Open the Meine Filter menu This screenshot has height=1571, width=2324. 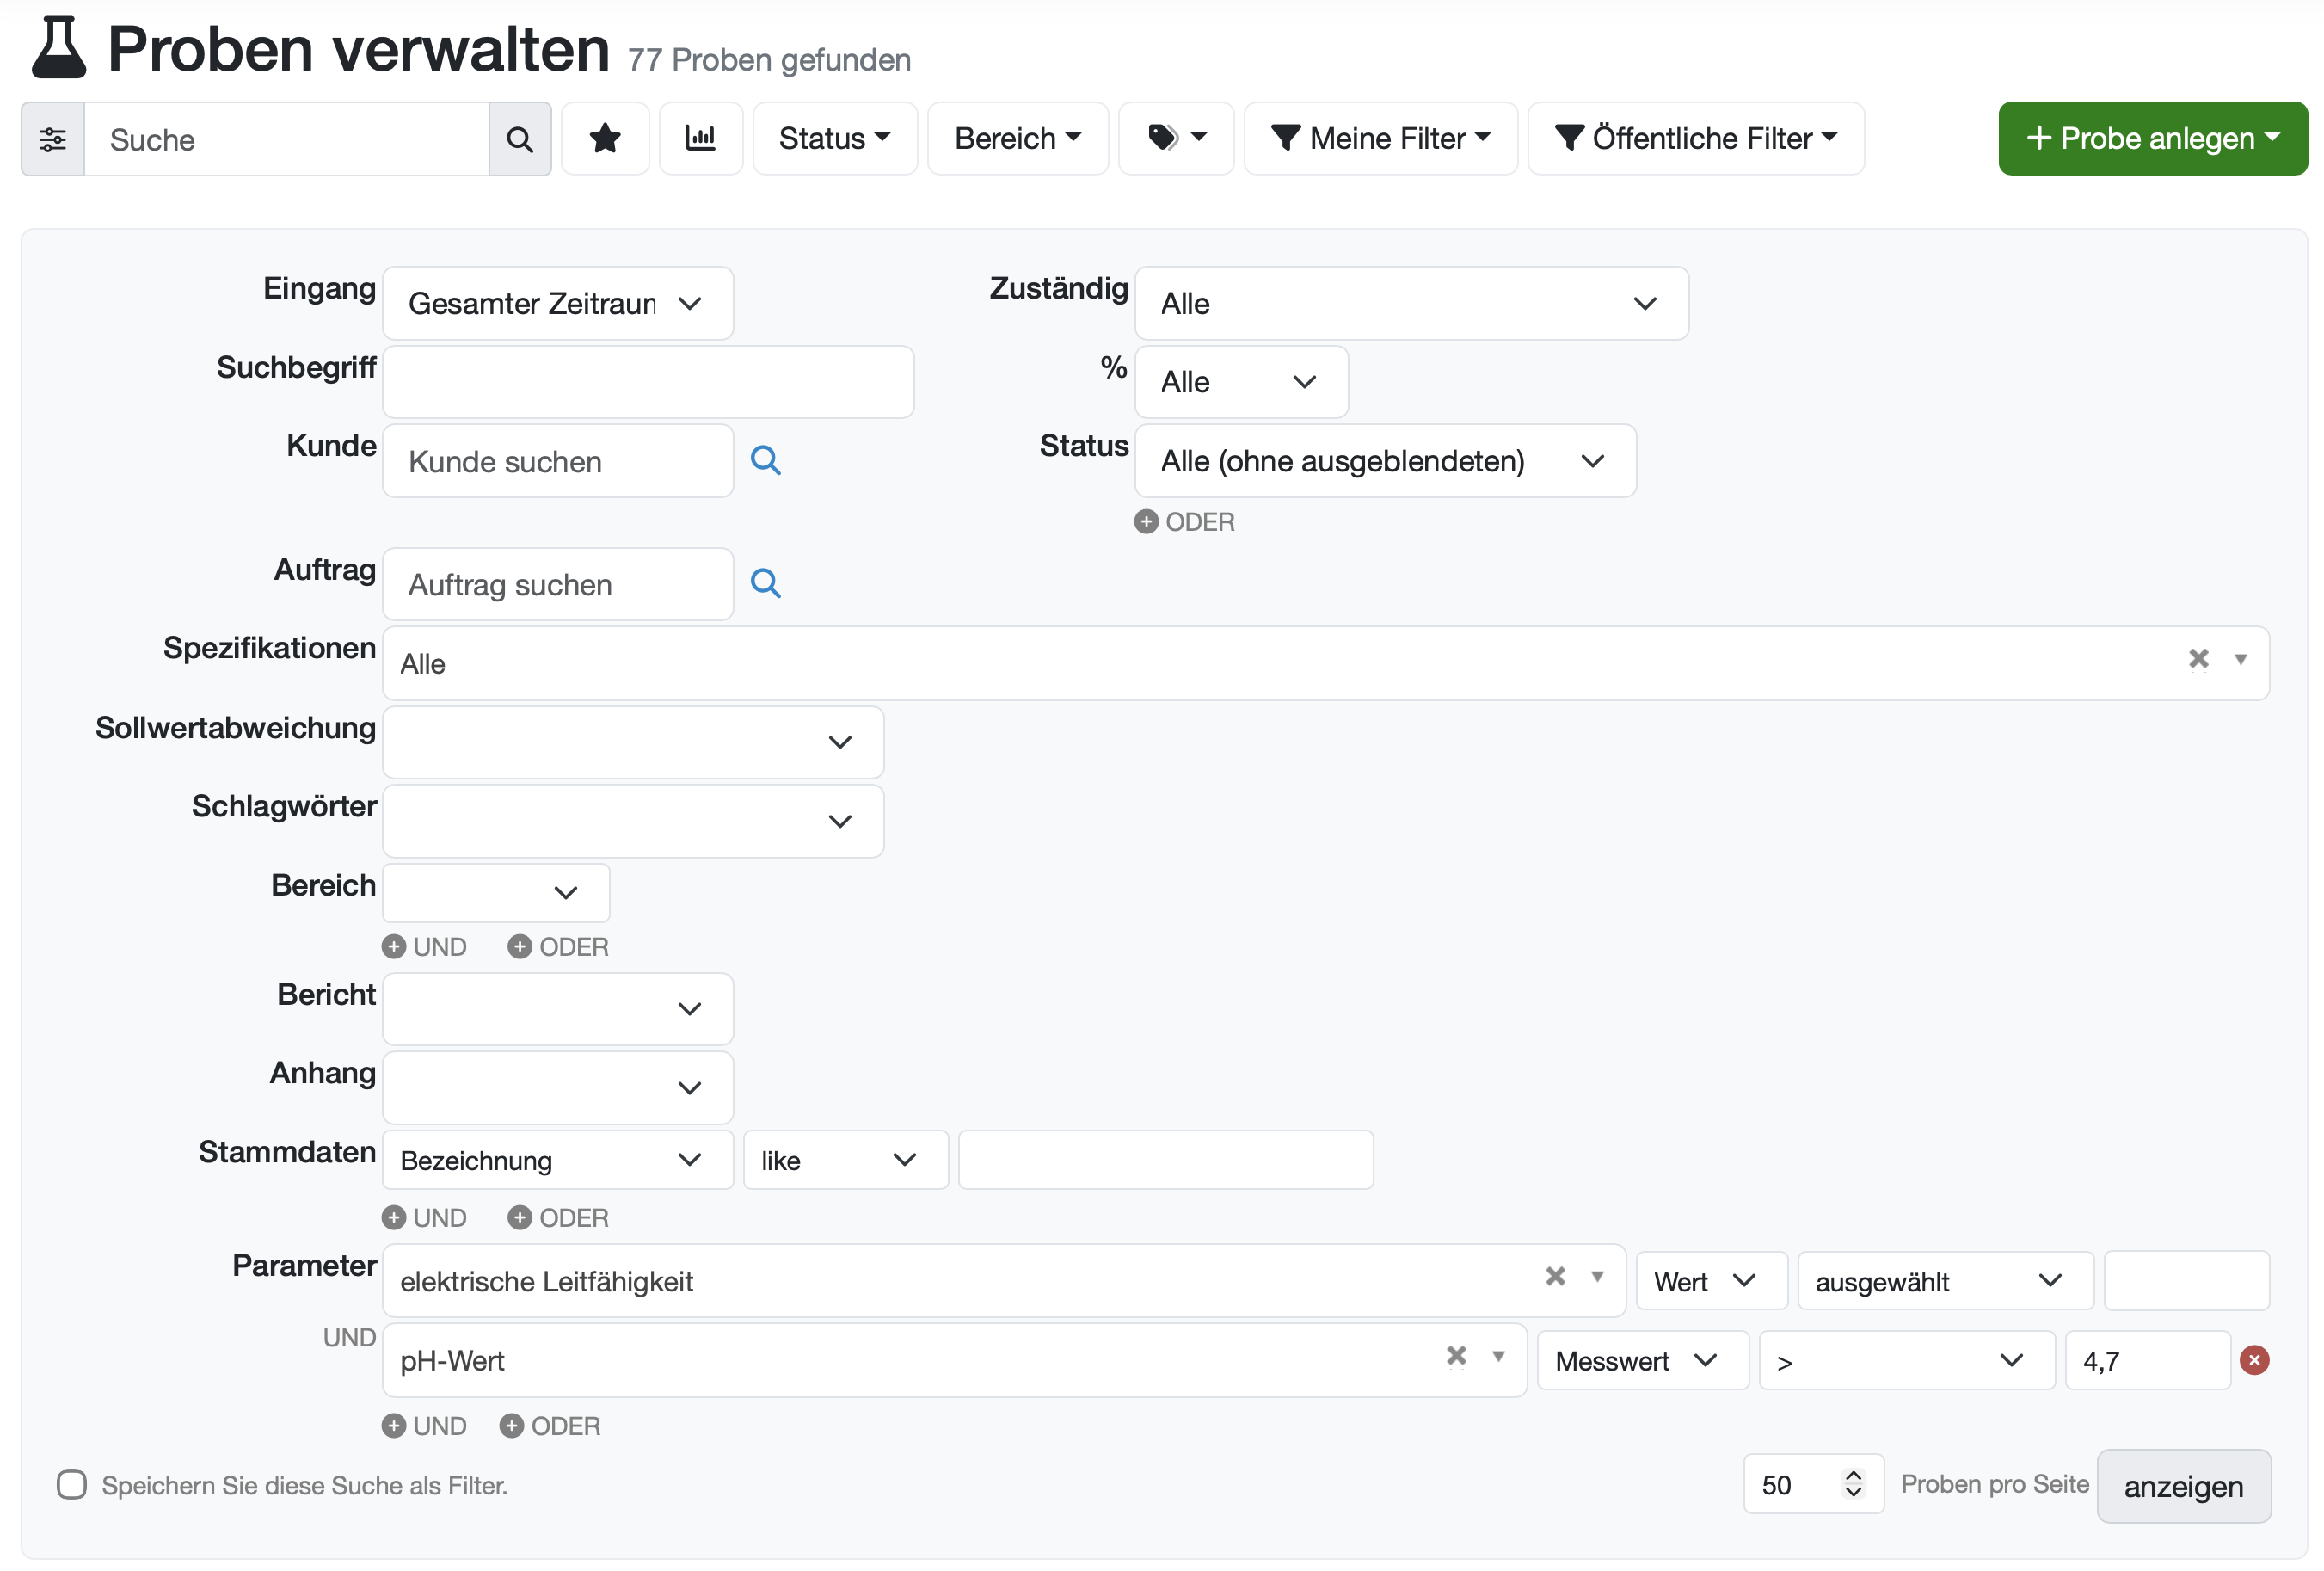pos(1380,138)
